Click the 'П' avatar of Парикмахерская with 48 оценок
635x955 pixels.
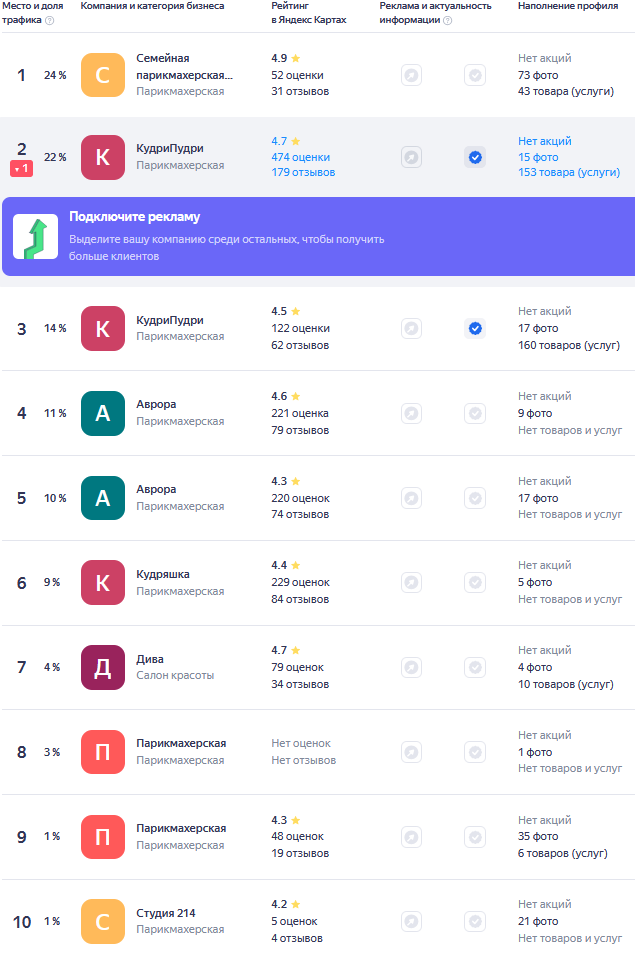(103, 837)
